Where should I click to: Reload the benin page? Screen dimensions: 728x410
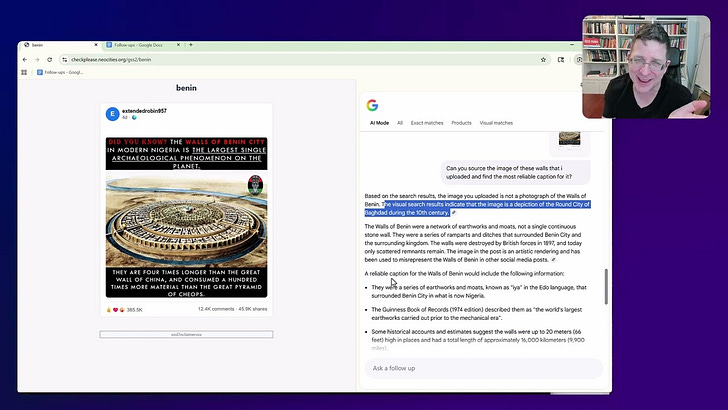tap(50, 59)
